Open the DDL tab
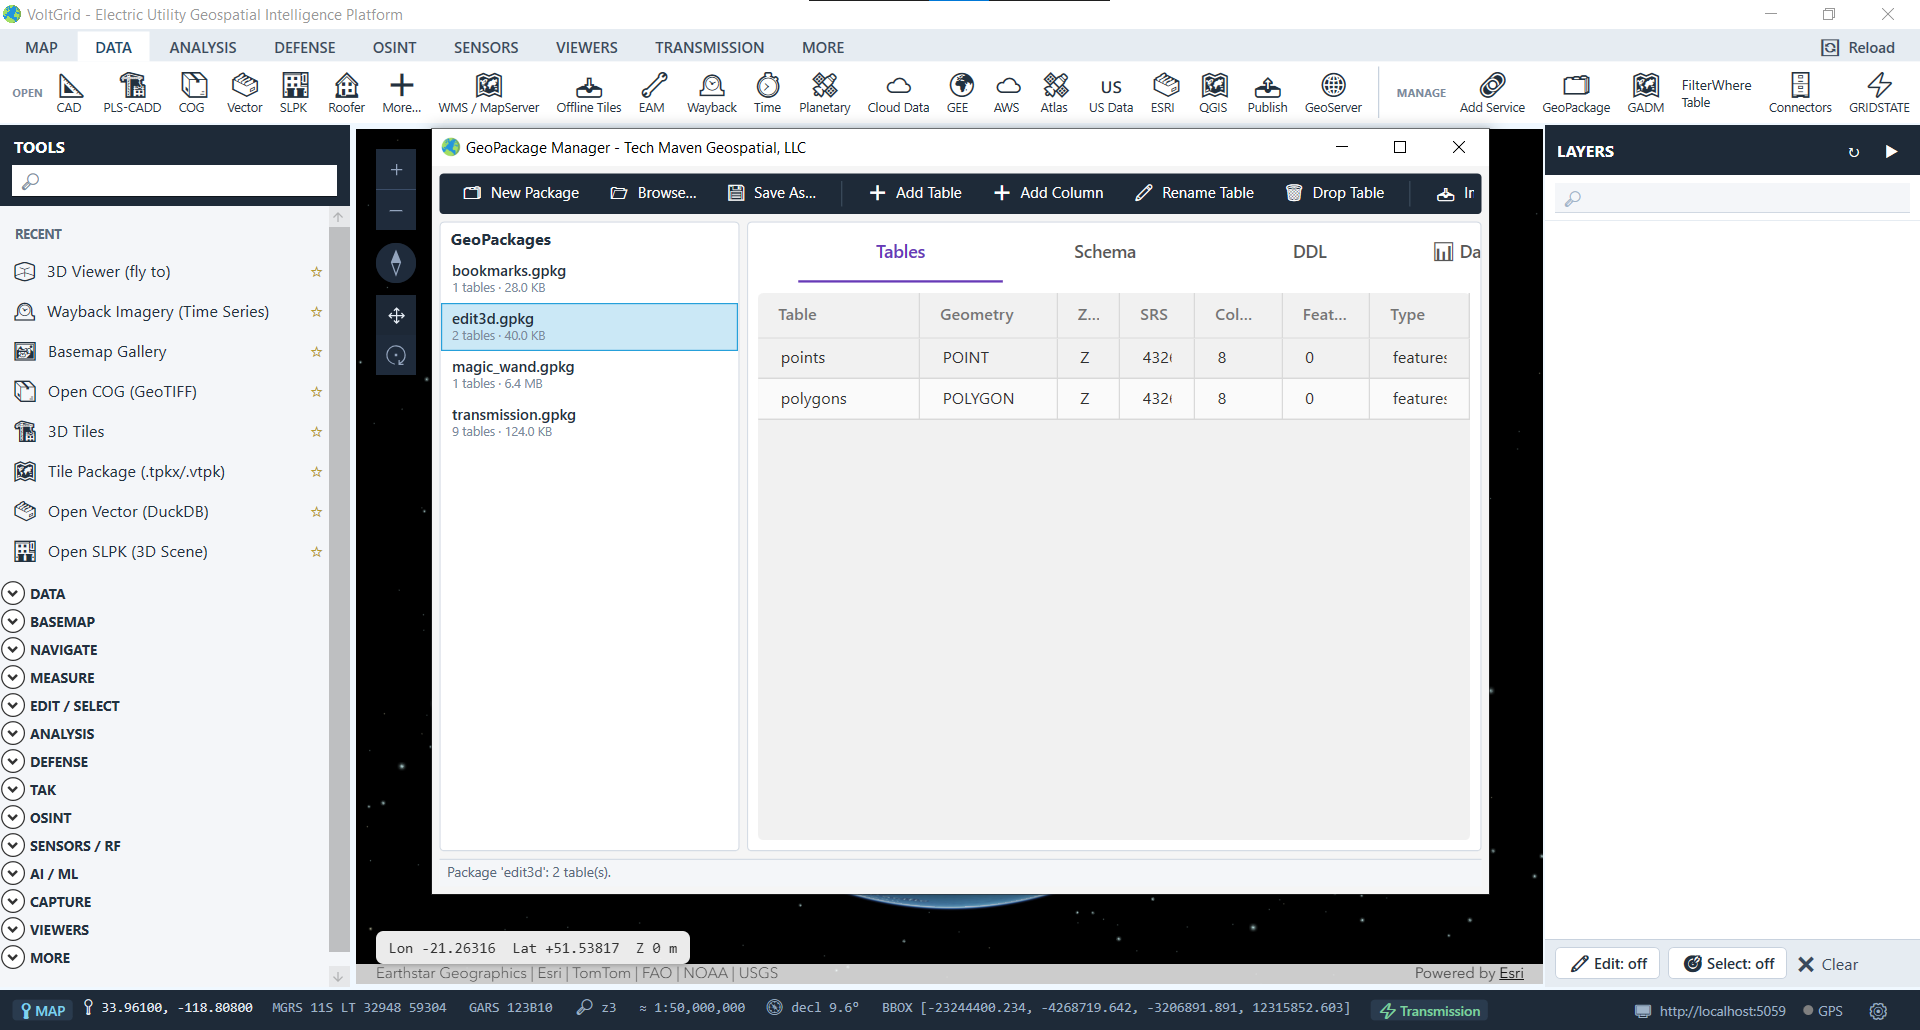The width and height of the screenshot is (1920, 1030). pyautogui.click(x=1310, y=252)
